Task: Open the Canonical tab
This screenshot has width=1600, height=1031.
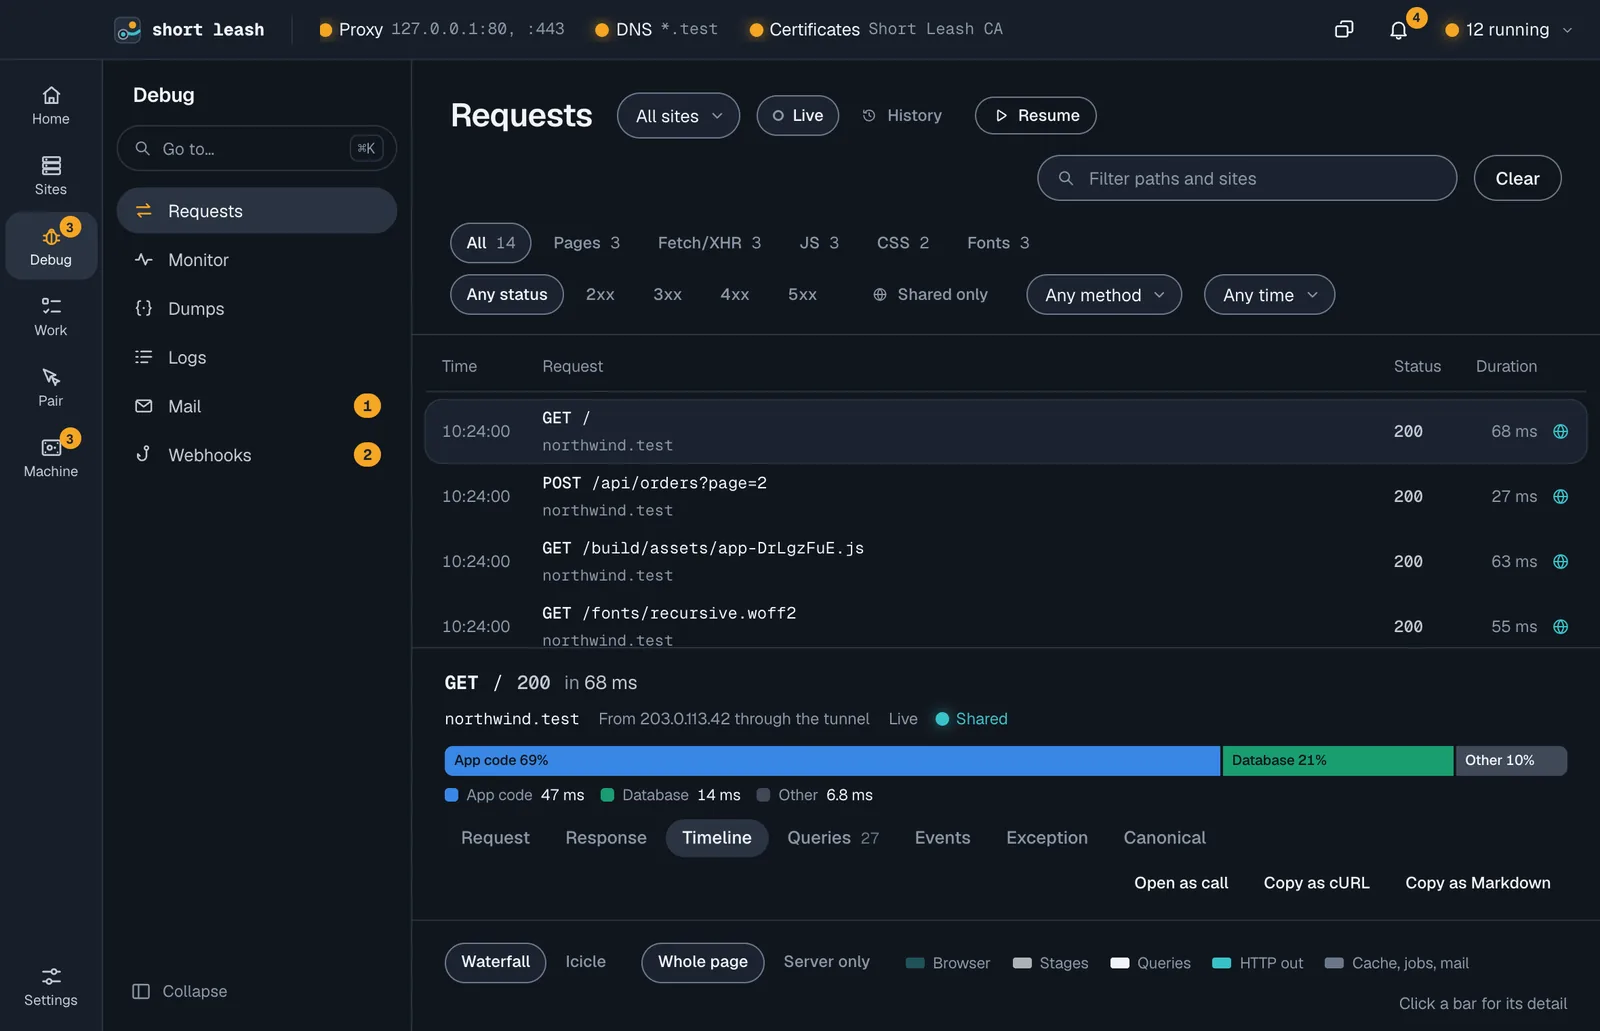Action: tap(1164, 838)
